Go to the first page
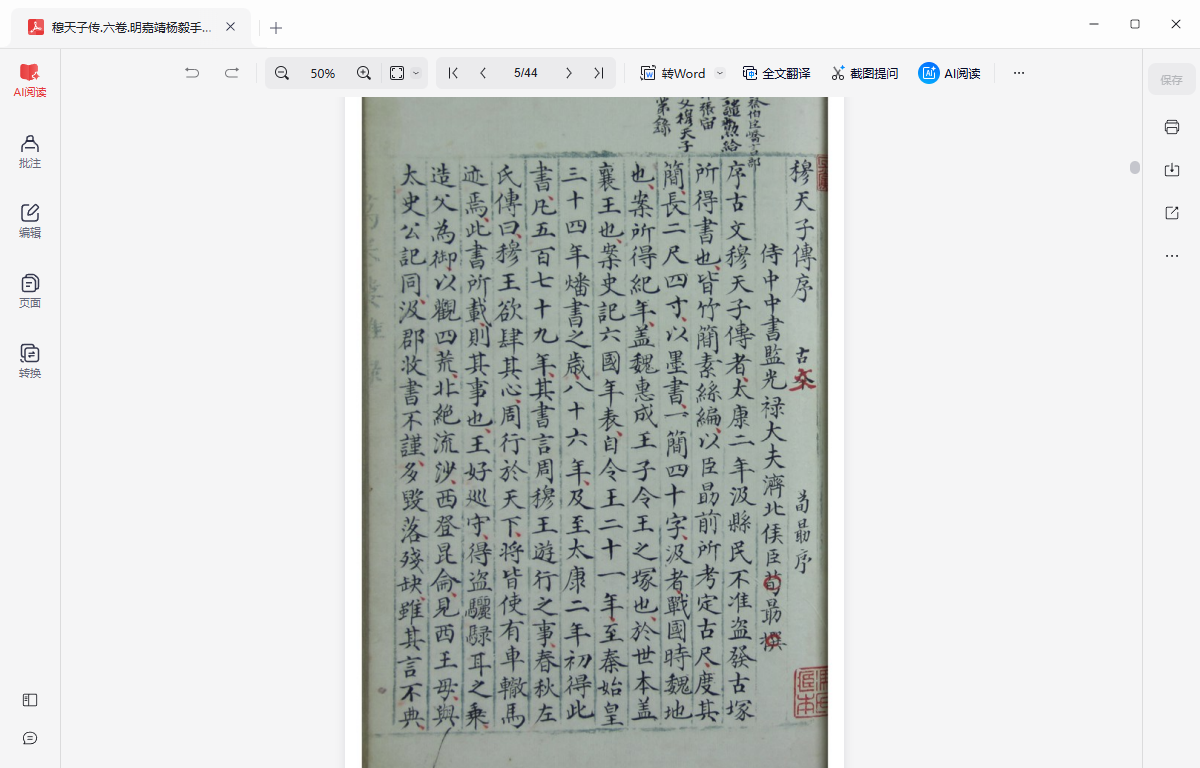 tap(453, 73)
